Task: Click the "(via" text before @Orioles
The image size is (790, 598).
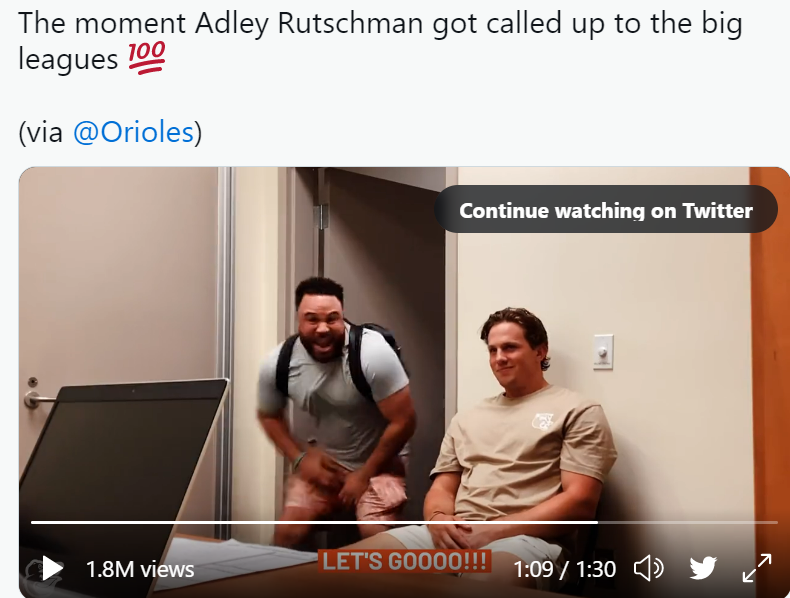Action: click(40, 132)
